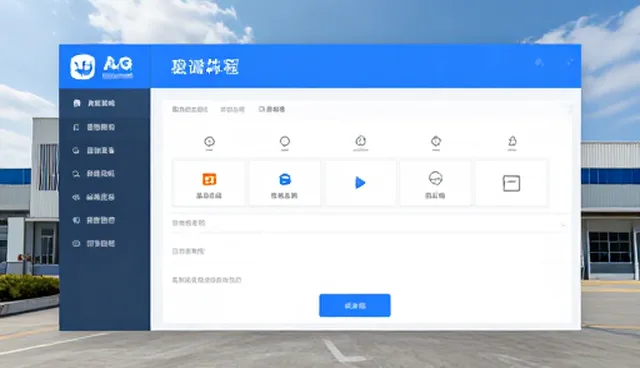The height and width of the screenshot is (368, 640).
Task: Open the fifth sidebar item with megaphone icon
Action: pyautogui.click(x=104, y=197)
